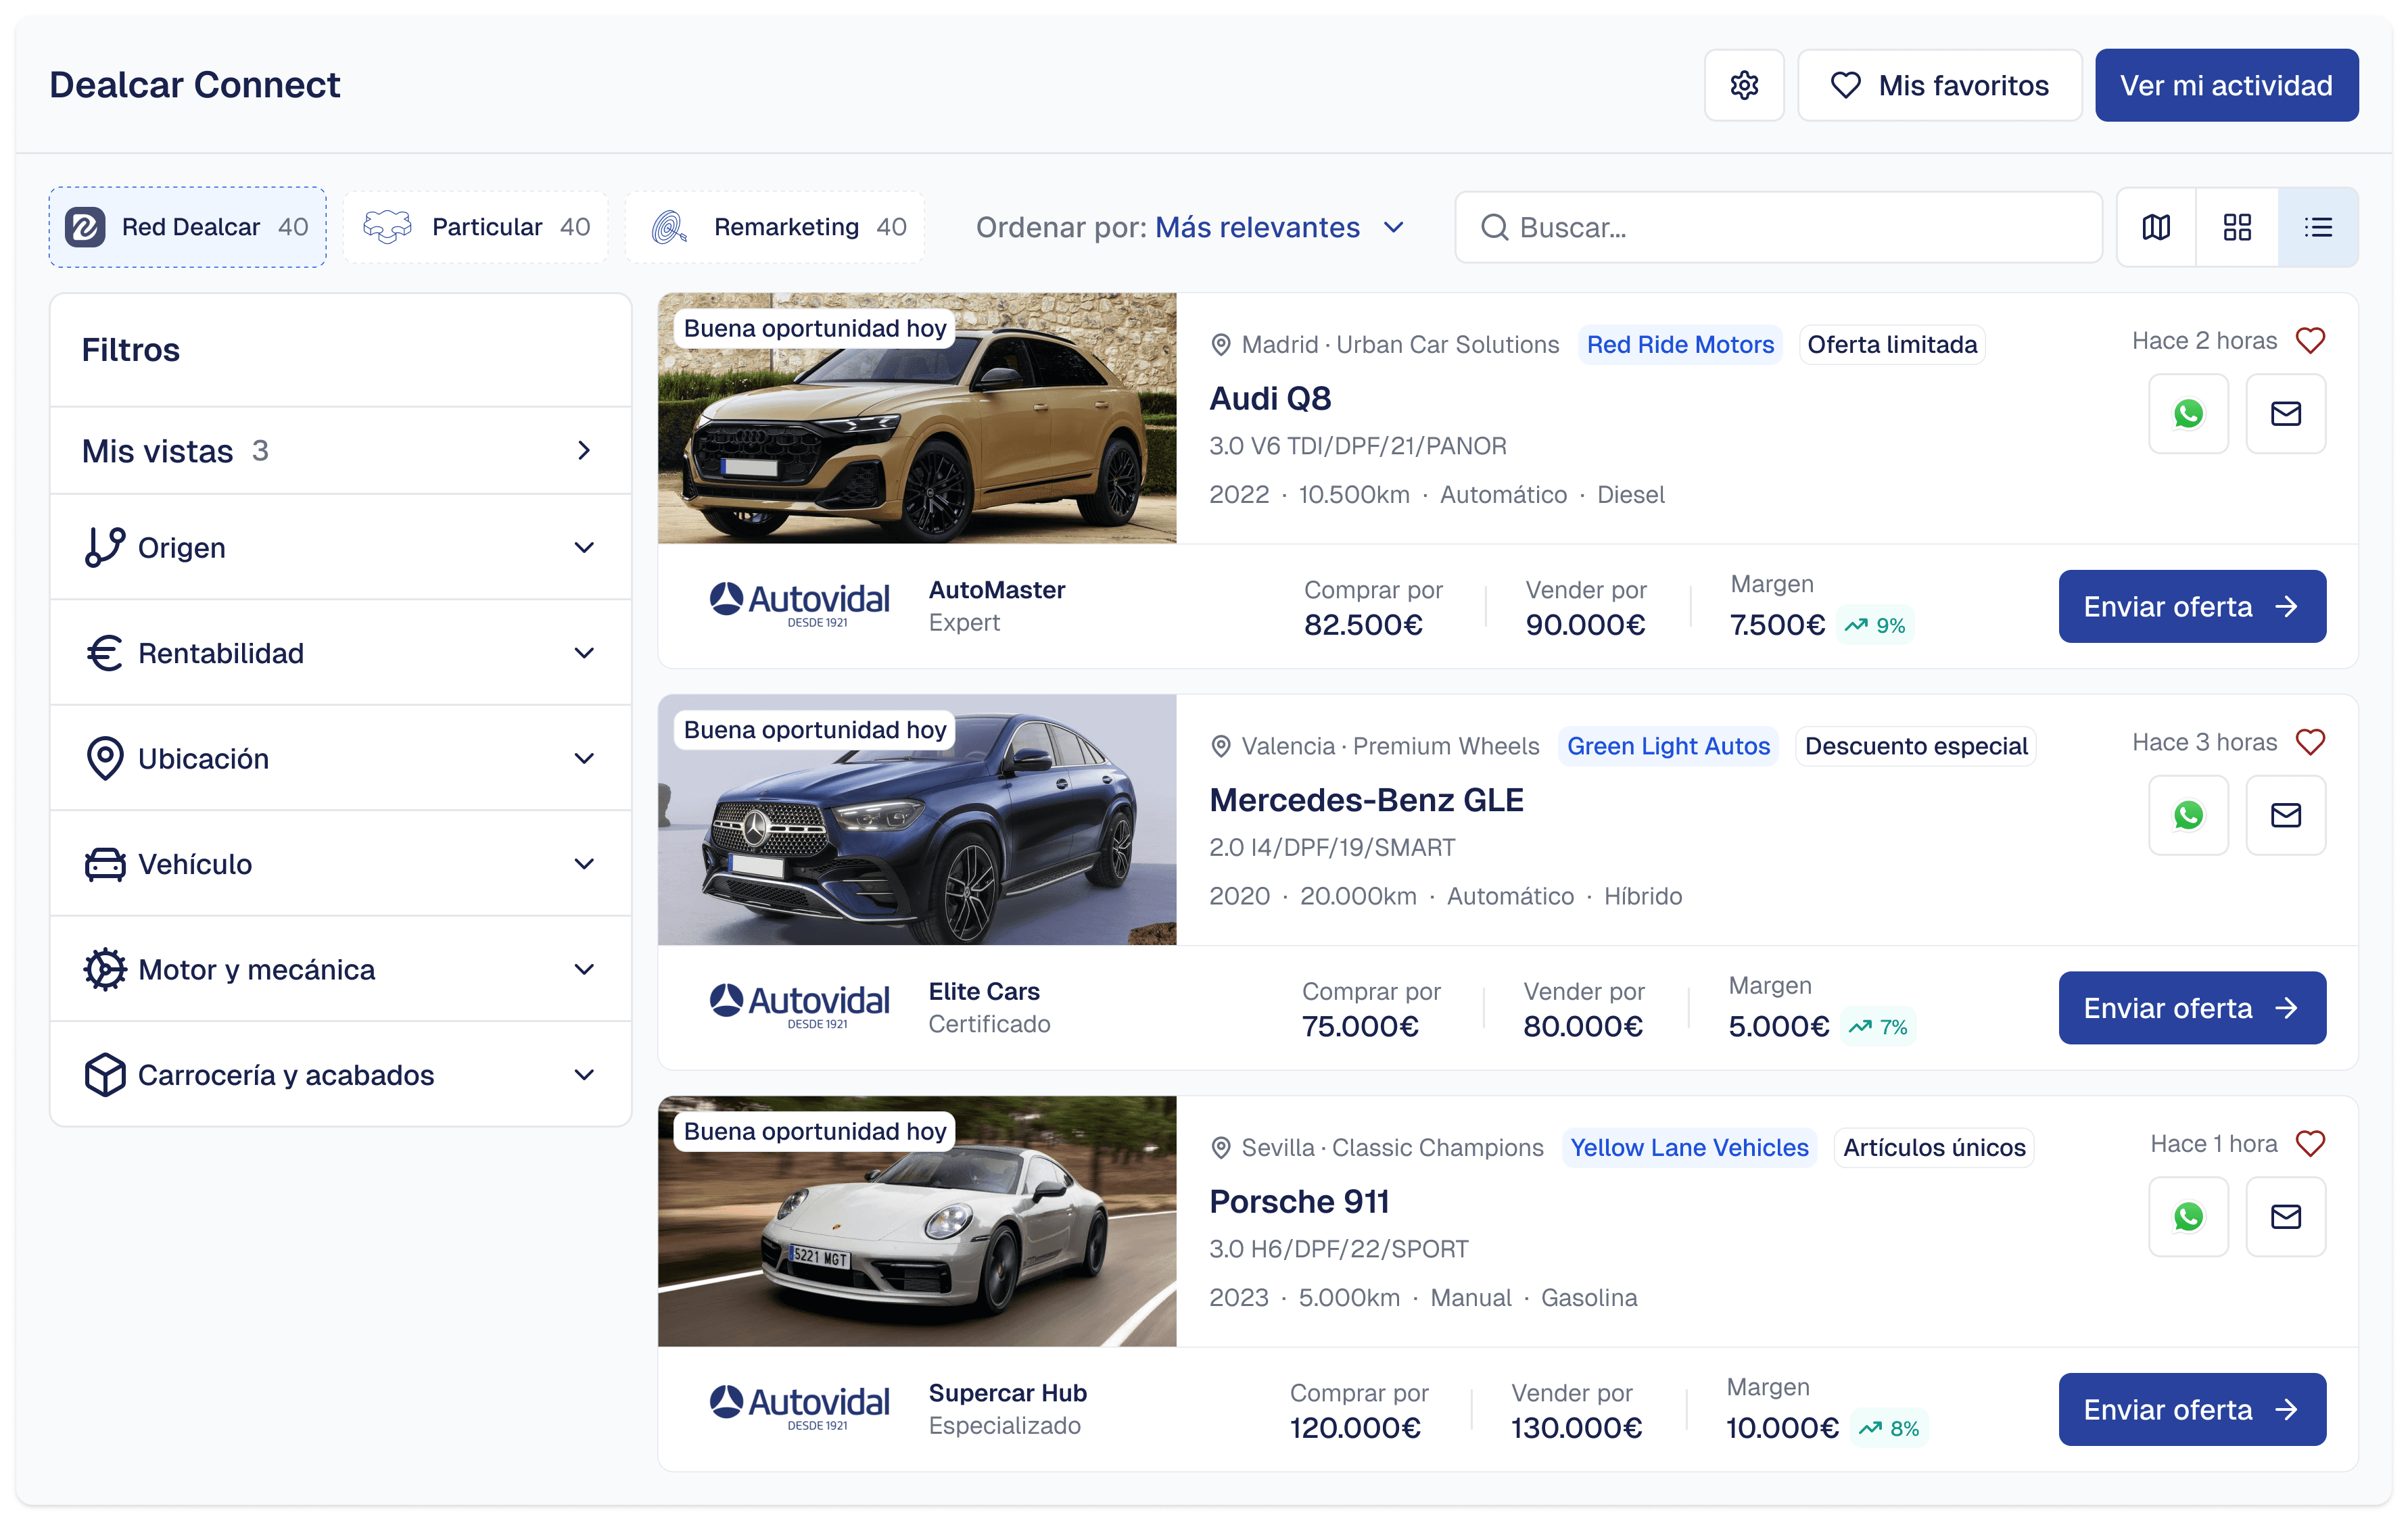This screenshot has height=1521, width=2408.
Task: Toggle favorite on the Porsche 911 listing
Action: point(2311,1143)
